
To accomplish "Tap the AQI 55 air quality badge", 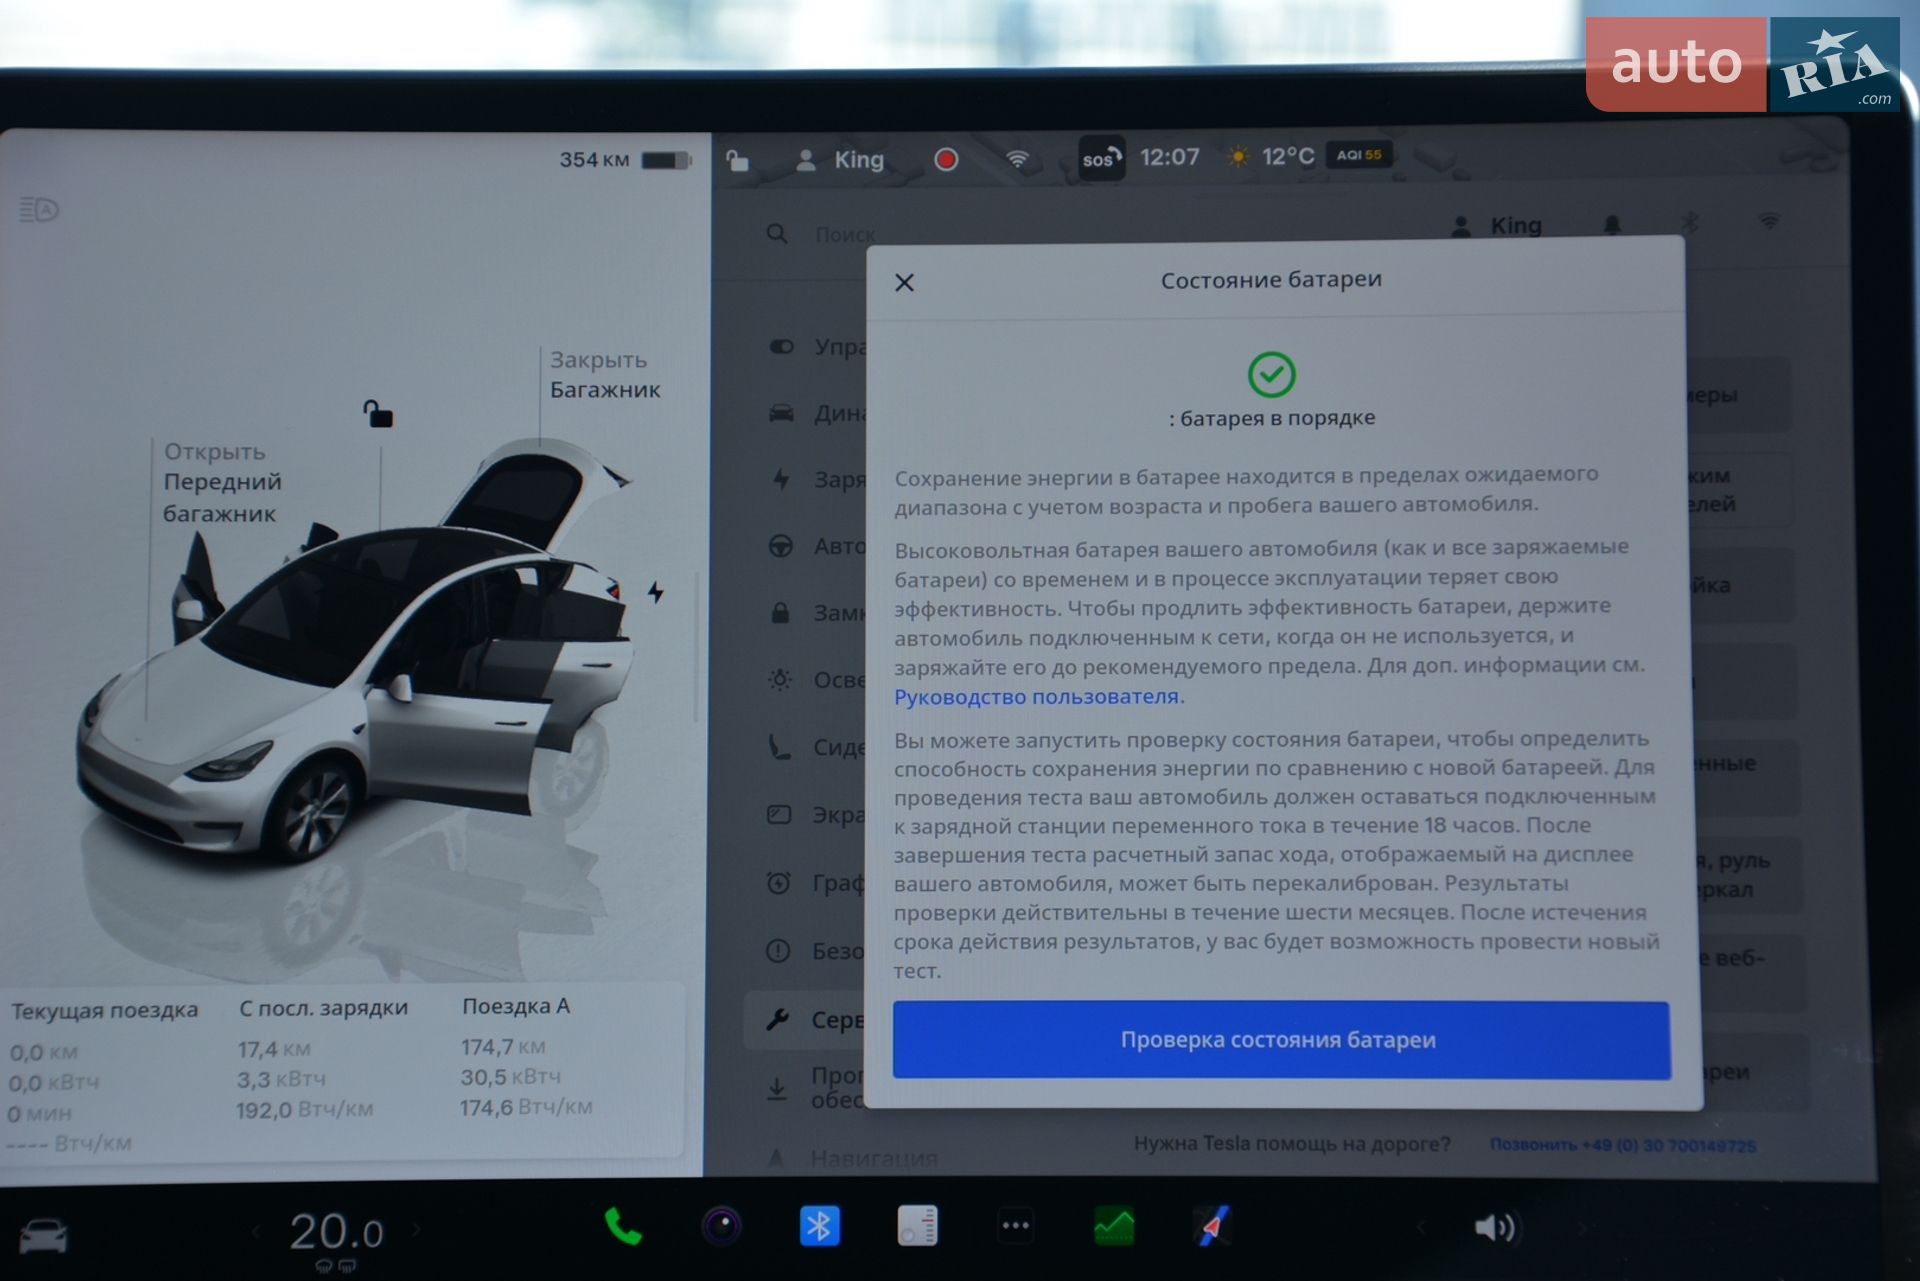I will point(1359,155).
